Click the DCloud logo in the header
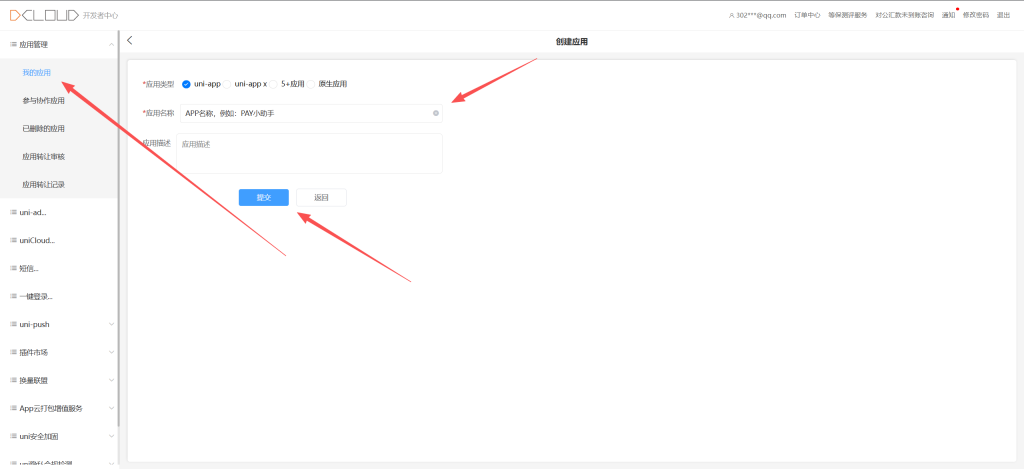The image size is (1024, 469). [44, 15]
